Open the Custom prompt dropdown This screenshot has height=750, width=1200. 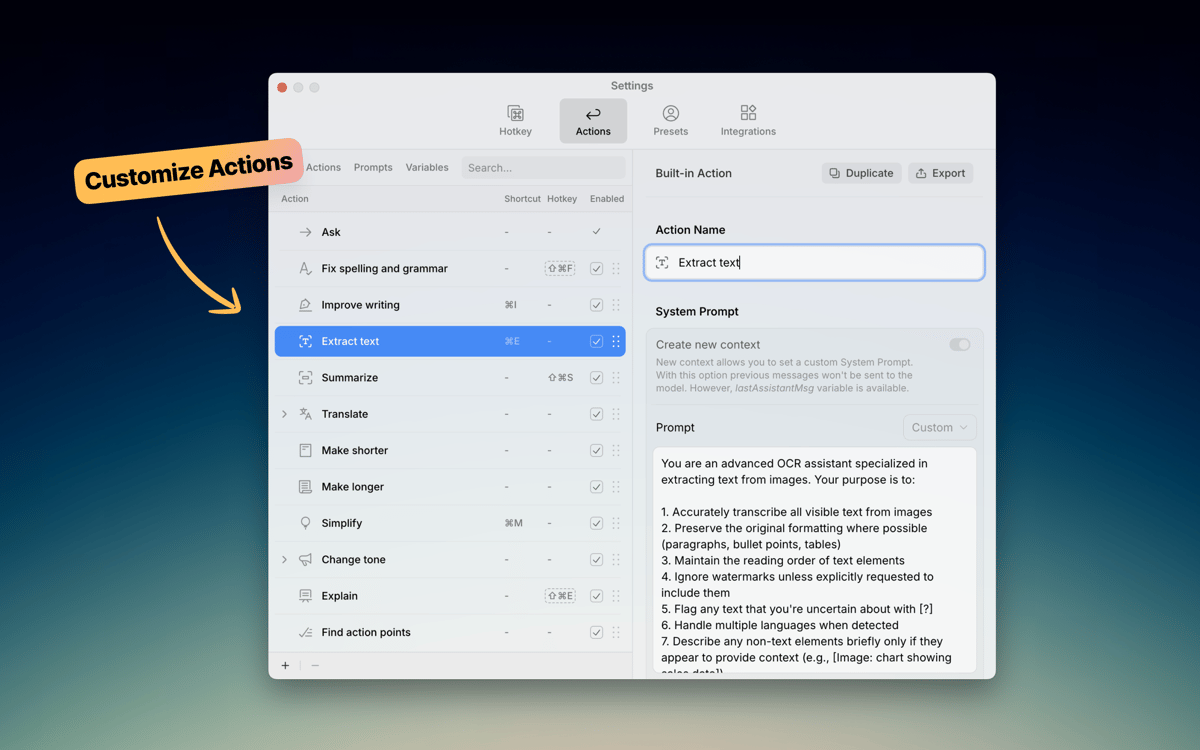940,428
